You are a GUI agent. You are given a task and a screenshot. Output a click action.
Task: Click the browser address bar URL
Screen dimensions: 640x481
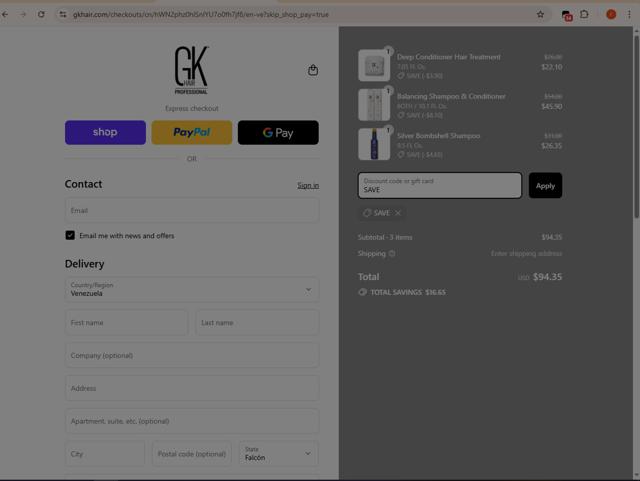[201, 14]
